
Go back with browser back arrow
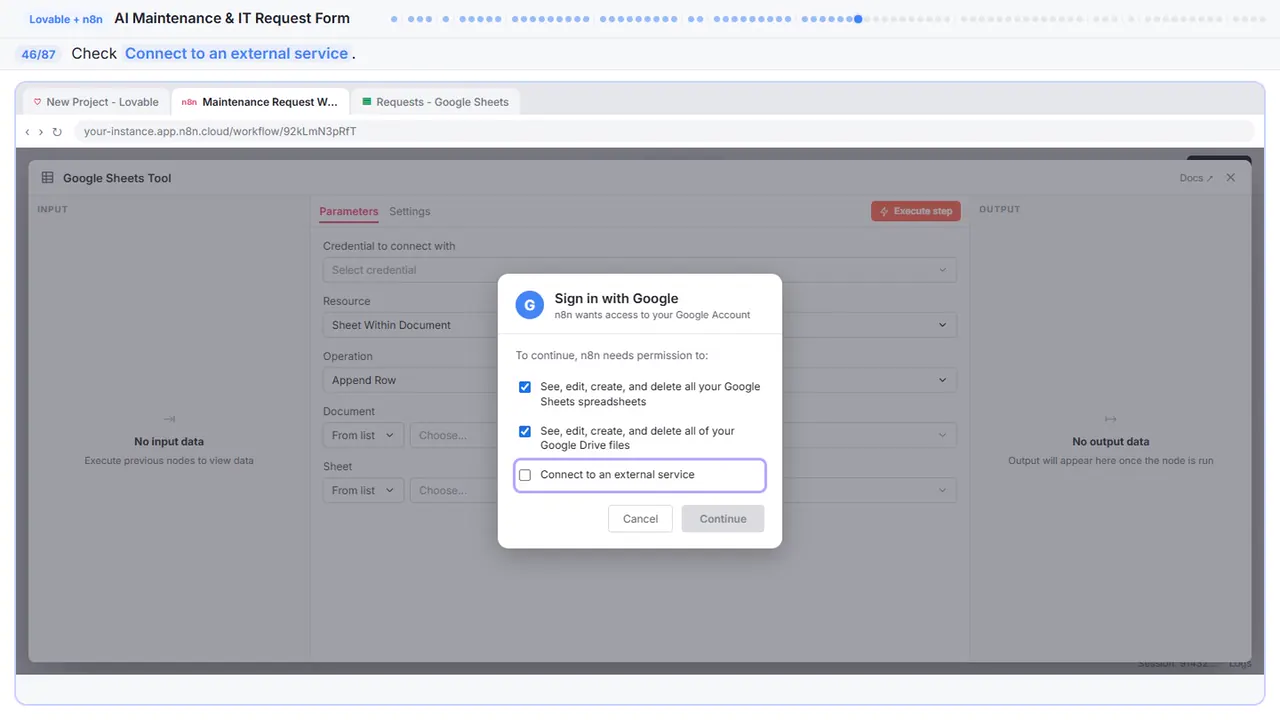(27, 131)
